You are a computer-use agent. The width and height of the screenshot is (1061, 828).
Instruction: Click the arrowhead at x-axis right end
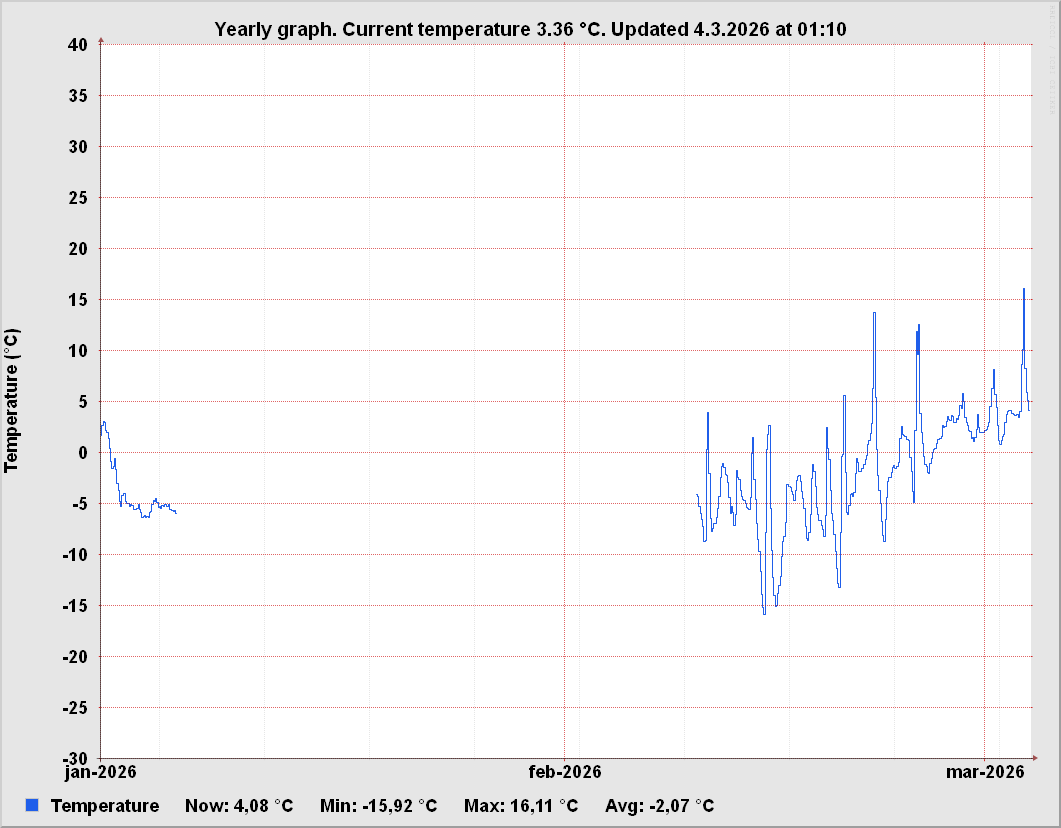(1033, 758)
